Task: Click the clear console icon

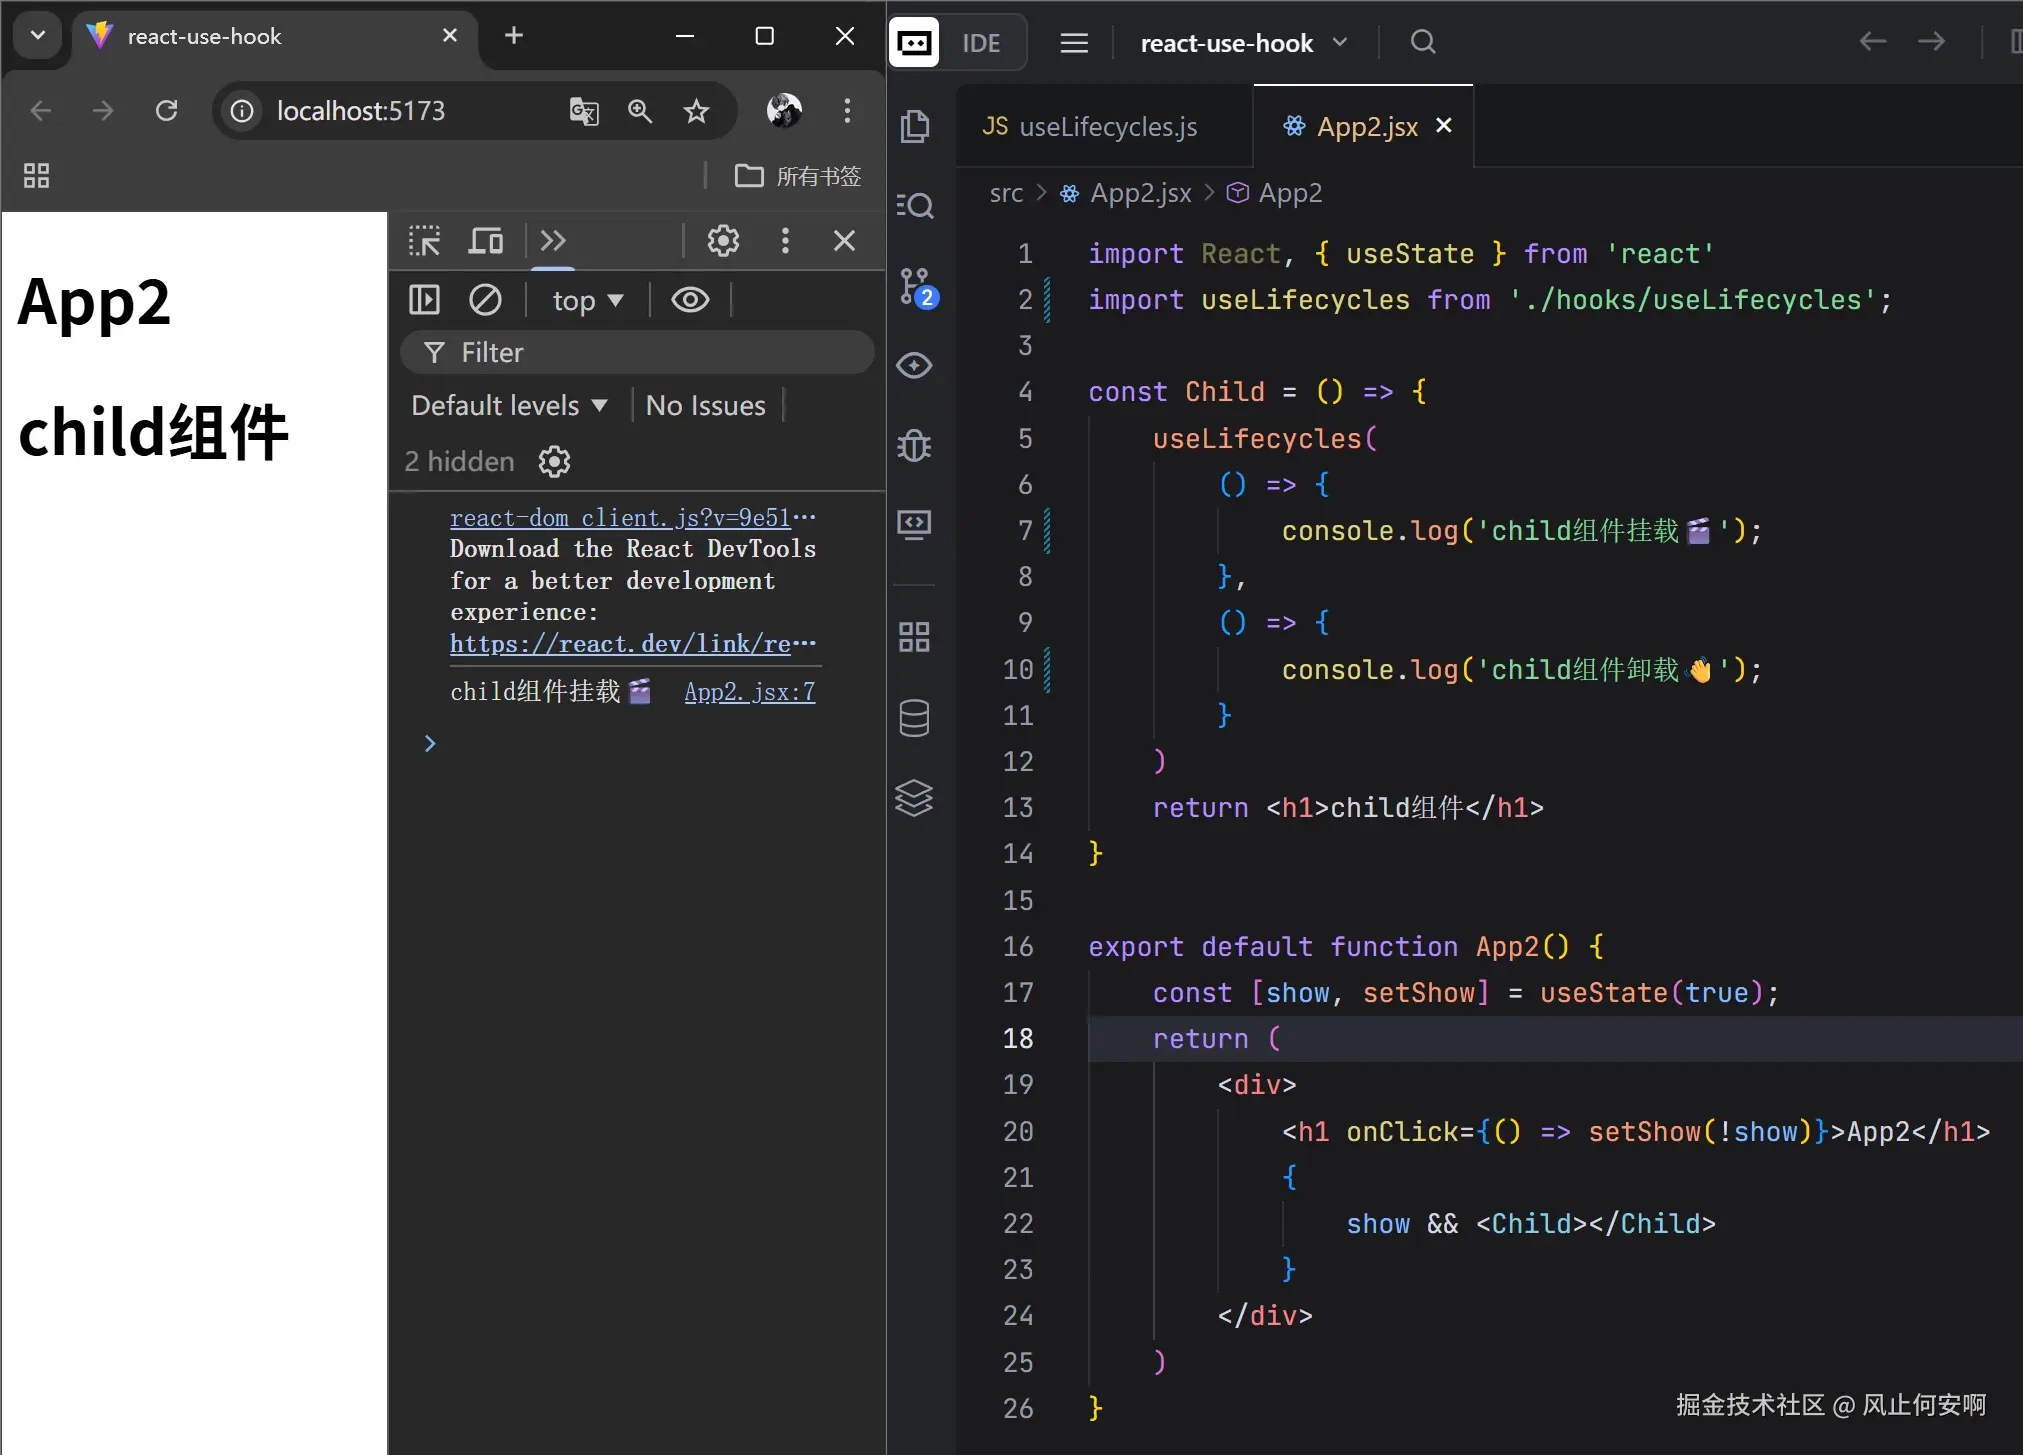Action: [485, 300]
